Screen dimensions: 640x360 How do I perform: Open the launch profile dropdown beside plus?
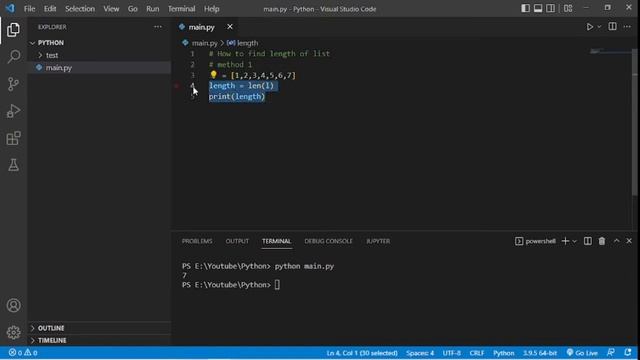pyautogui.click(x=574, y=242)
